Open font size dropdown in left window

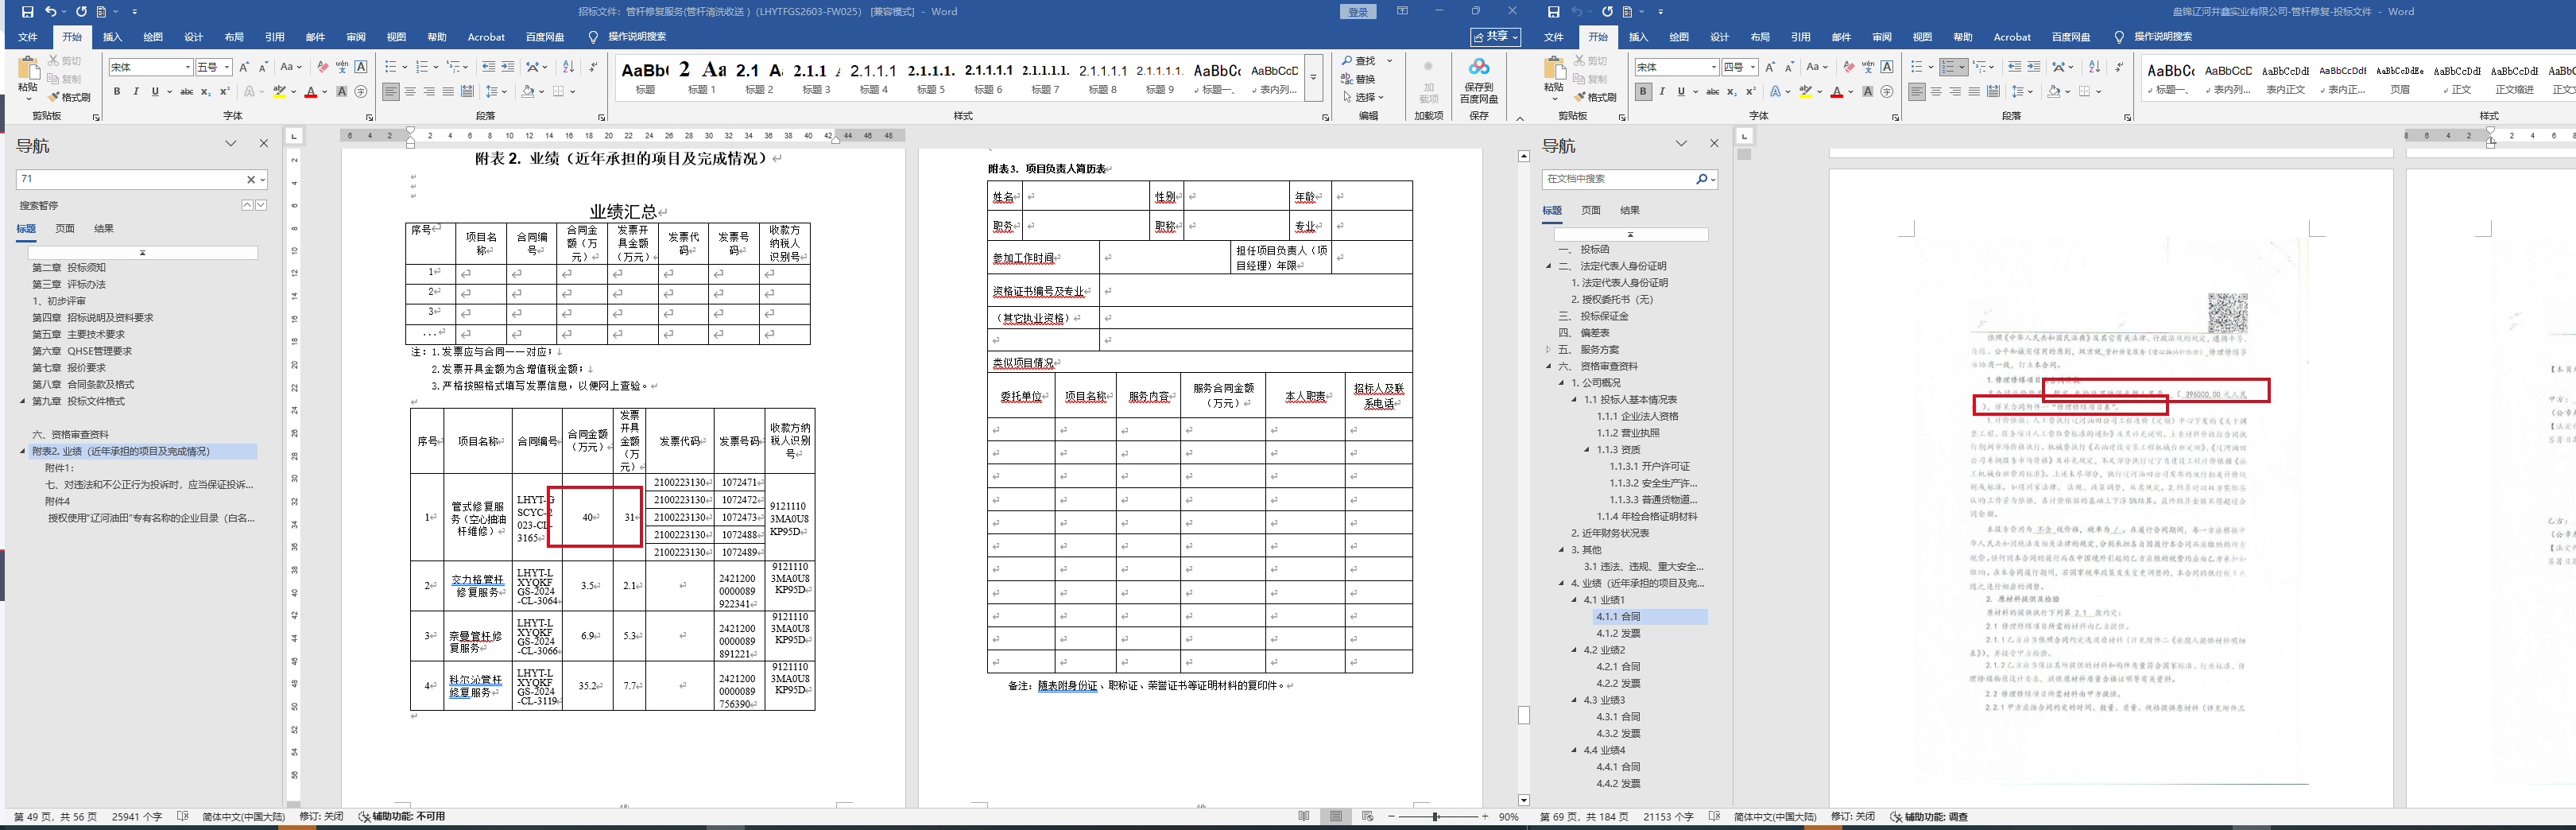(x=227, y=67)
